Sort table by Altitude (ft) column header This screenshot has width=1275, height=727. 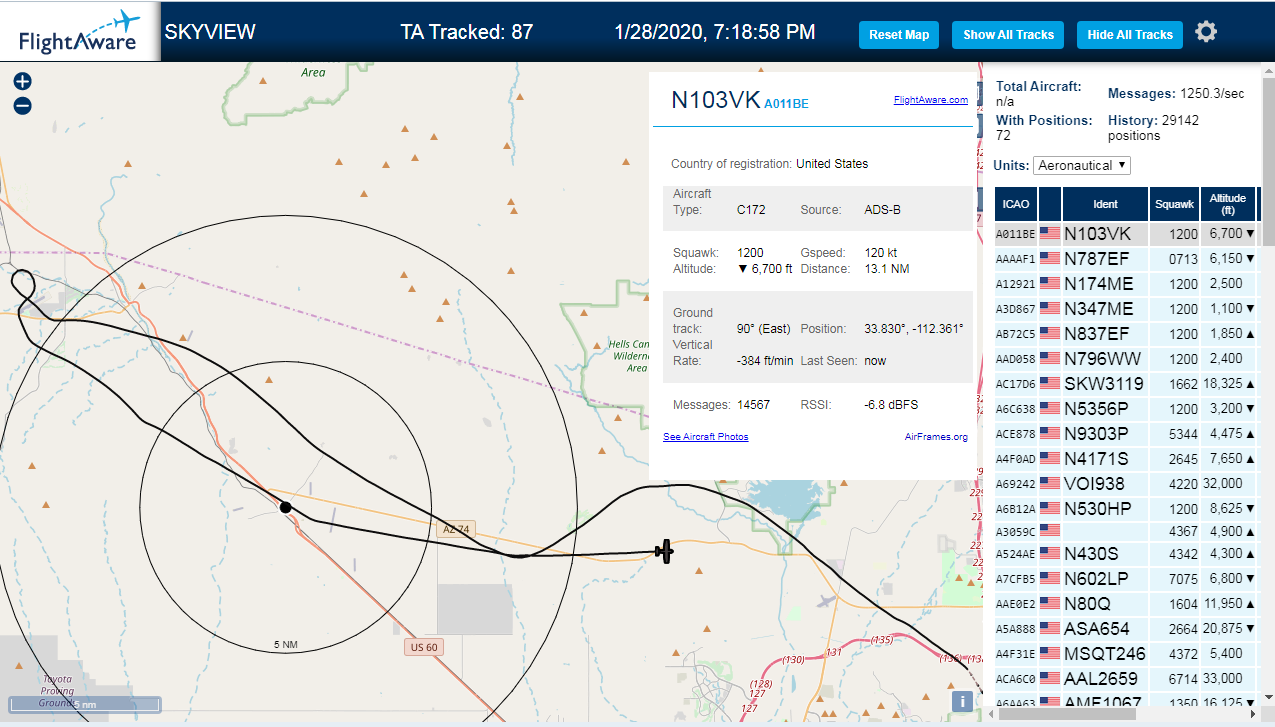1227,204
